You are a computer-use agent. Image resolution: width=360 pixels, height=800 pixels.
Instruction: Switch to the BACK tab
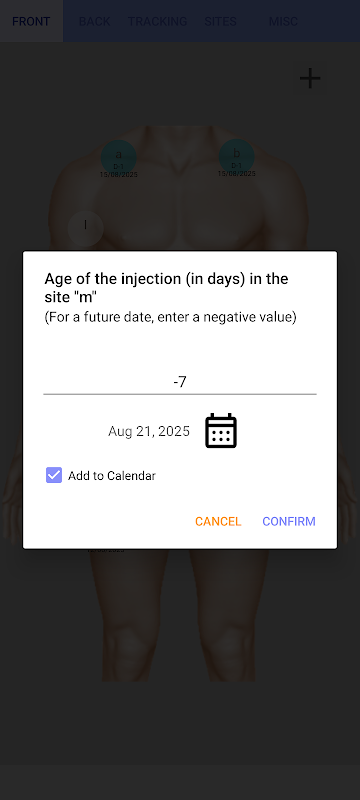coord(95,21)
